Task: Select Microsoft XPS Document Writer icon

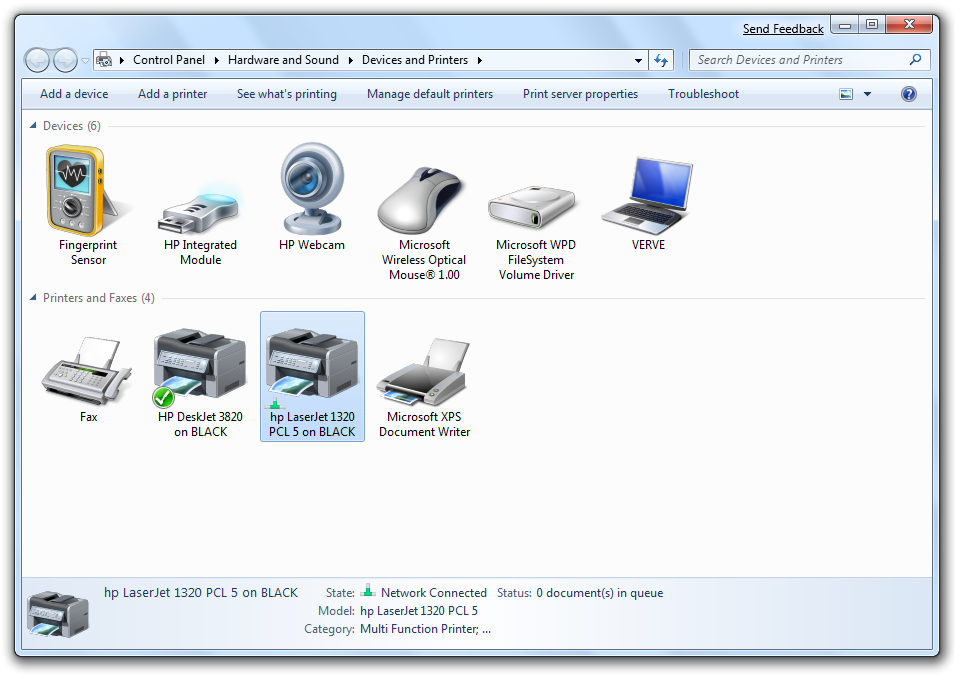Action: tap(424, 370)
